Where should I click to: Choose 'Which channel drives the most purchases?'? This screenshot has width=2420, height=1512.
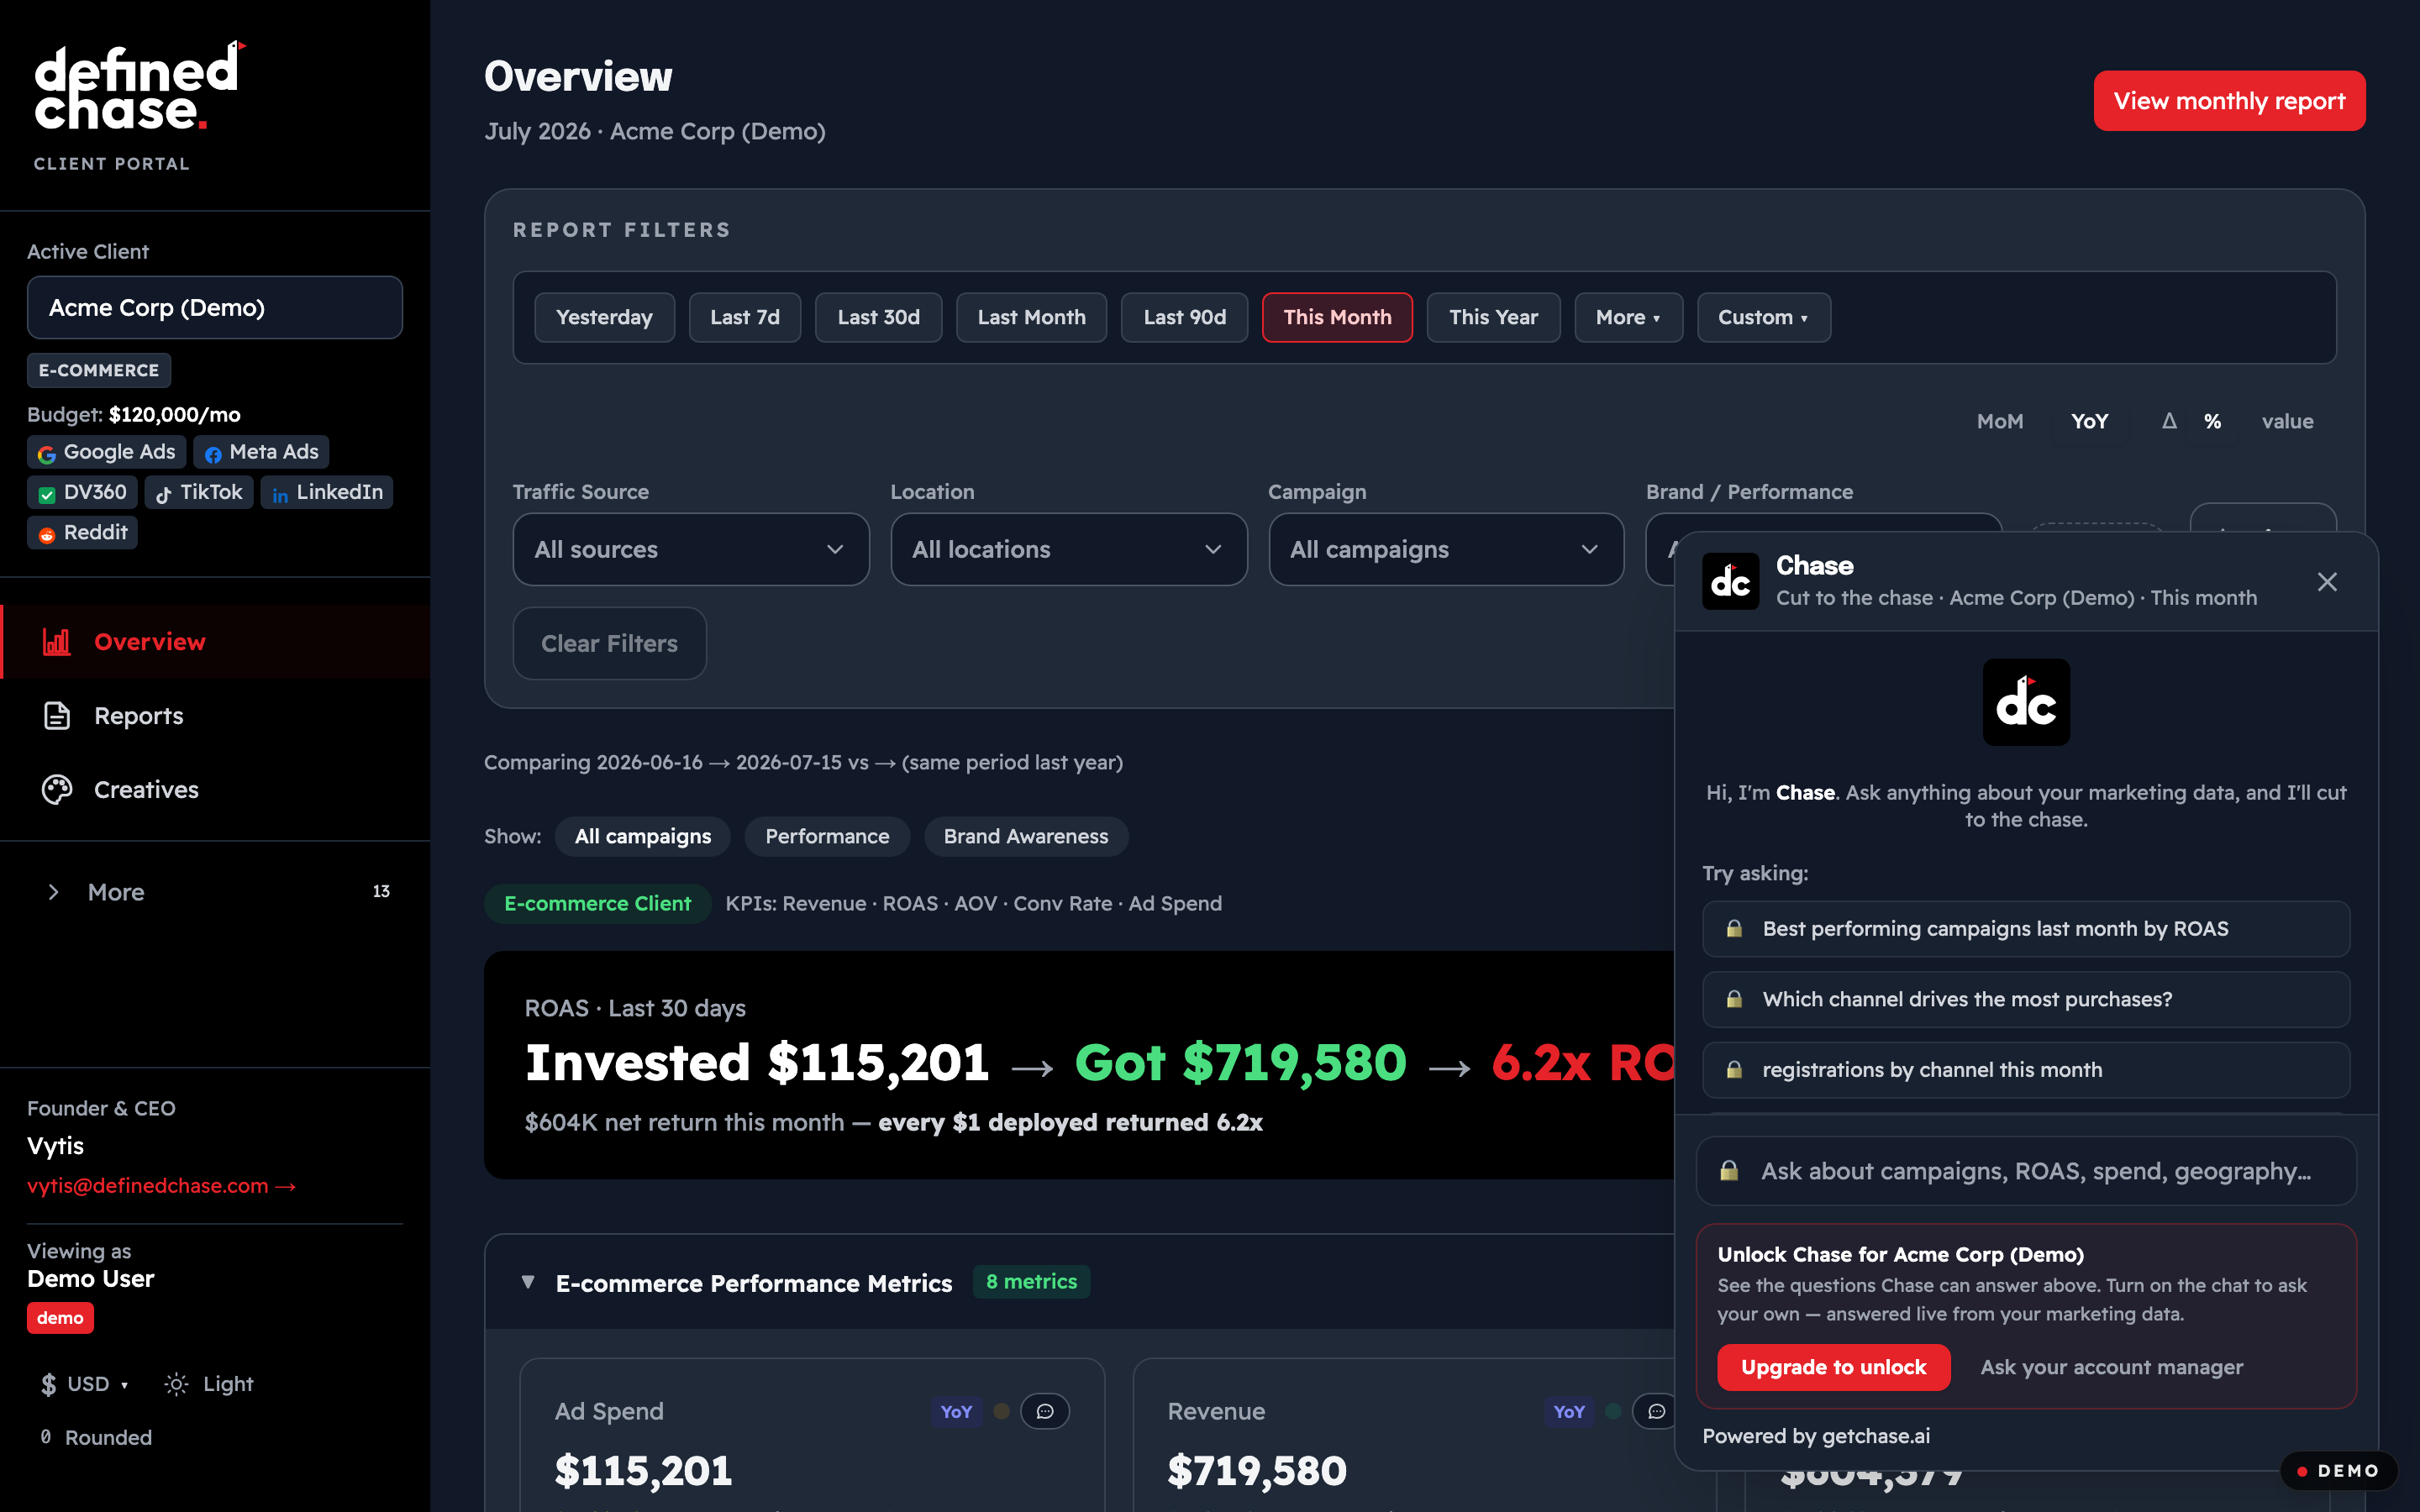(2026, 1000)
